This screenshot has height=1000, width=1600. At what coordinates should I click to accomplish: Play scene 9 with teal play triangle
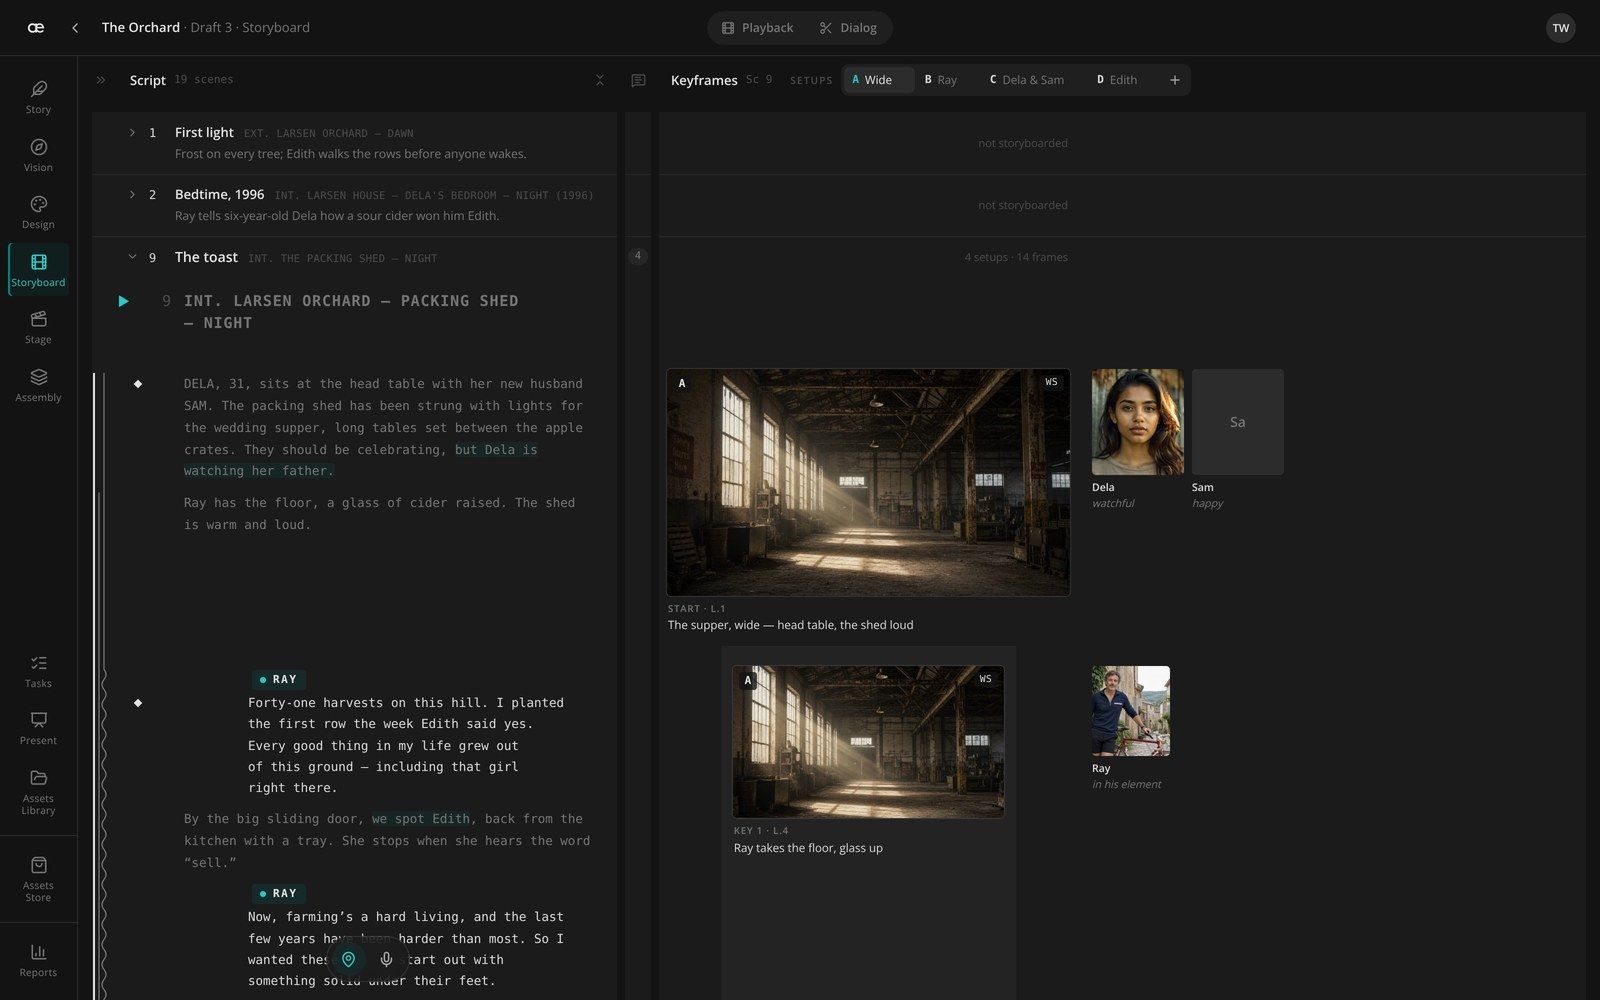[123, 301]
